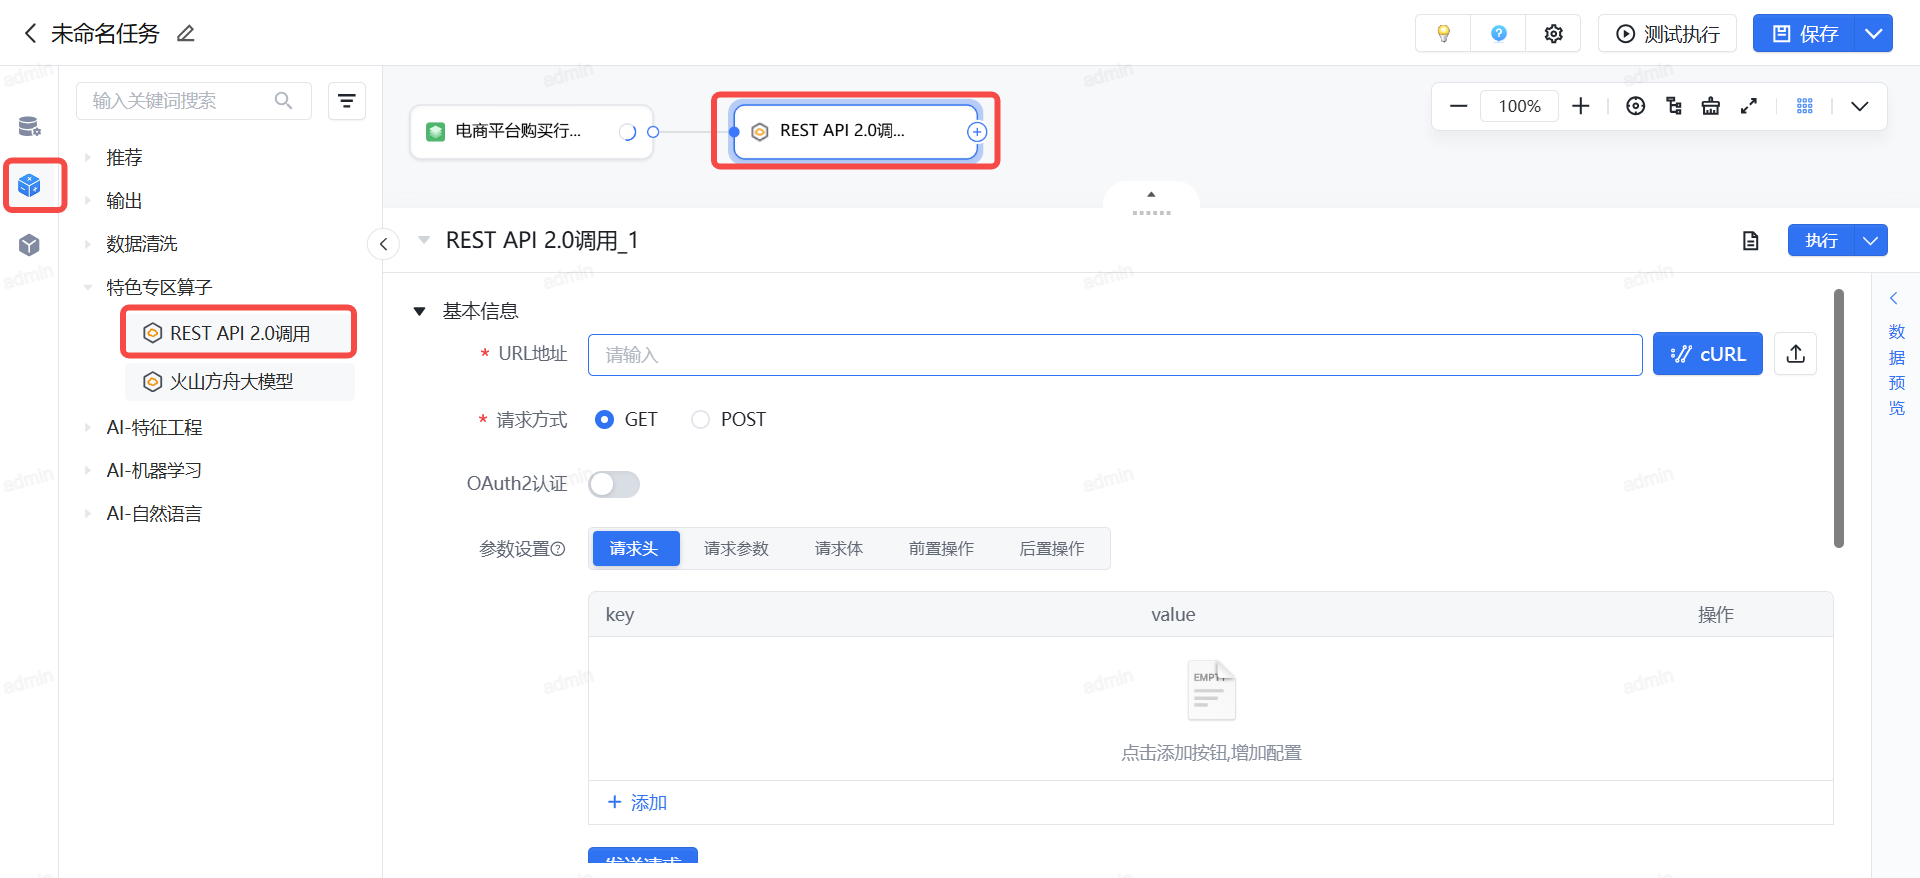Edit the task name with the pencil icon
This screenshot has height=878, width=1920.
pos(185,34)
